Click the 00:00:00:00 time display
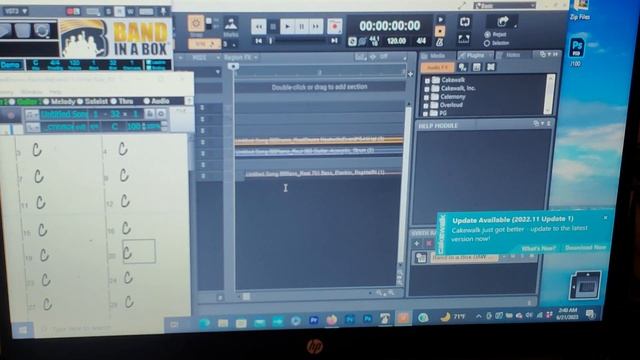 (x=389, y=26)
